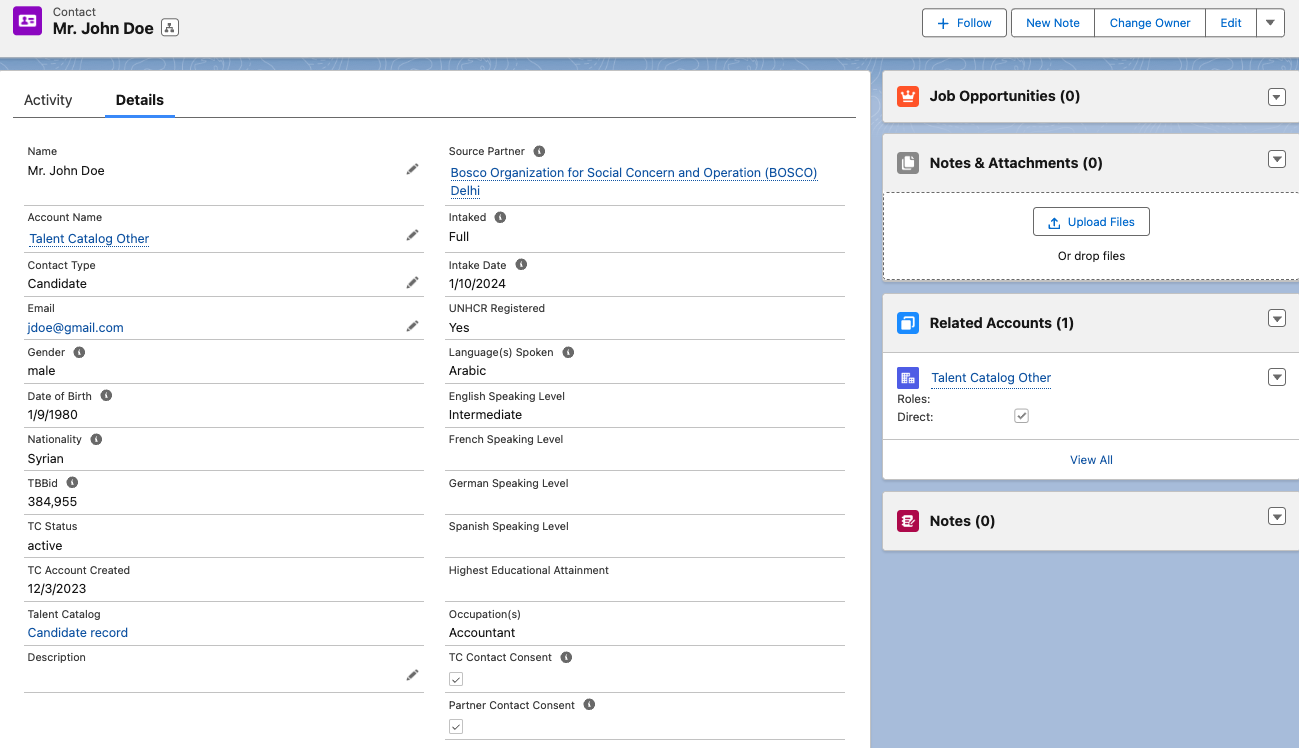Viewport: 1299px width, 748px height.
Task: Open the row actions dropdown for Talent Catalog Other
Action: coord(1277,377)
